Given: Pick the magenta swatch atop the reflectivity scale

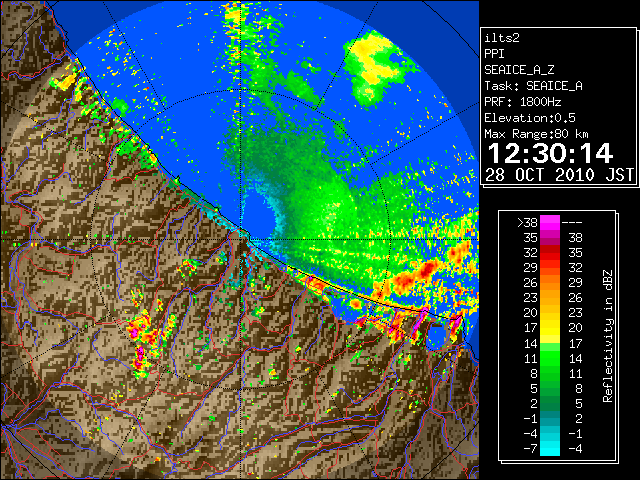Looking at the screenshot, I should (x=550, y=222).
